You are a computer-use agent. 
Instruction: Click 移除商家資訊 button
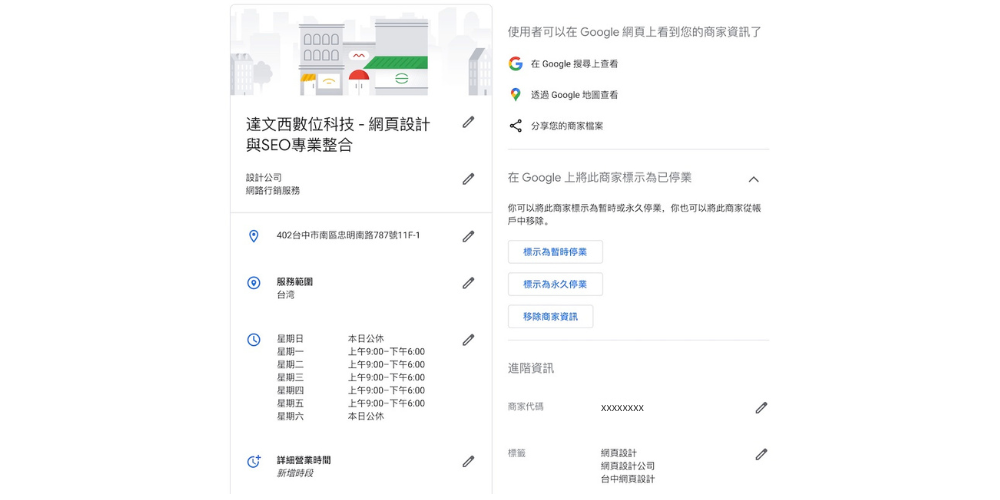point(550,317)
